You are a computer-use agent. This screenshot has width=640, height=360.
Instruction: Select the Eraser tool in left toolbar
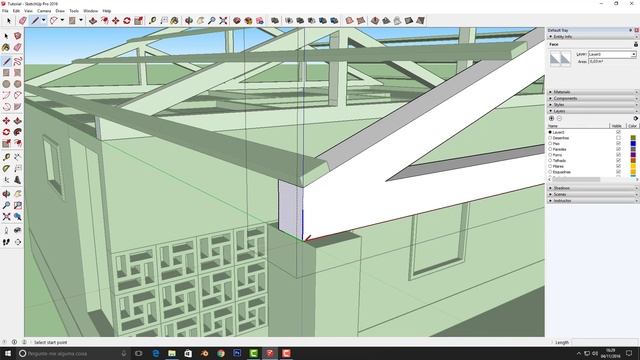(x=18, y=48)
